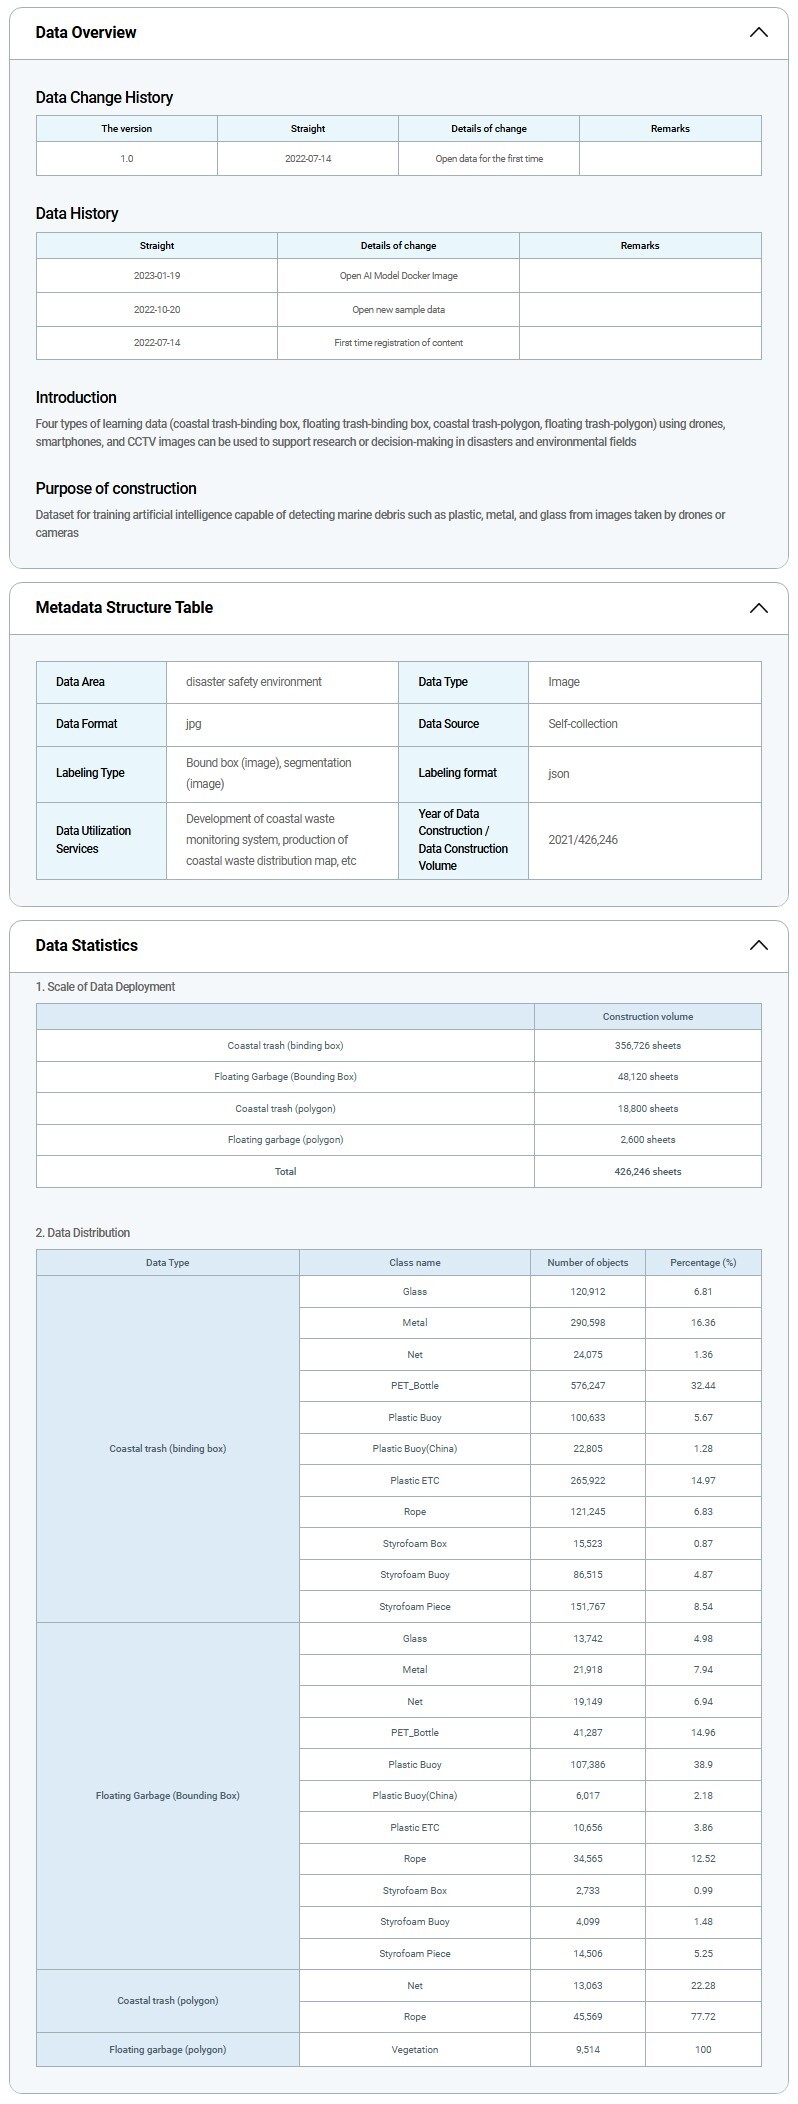Click the '2021/426,246' construction volume value
The height and width of the screenshot is (2104, 798).
pos(583,840)
